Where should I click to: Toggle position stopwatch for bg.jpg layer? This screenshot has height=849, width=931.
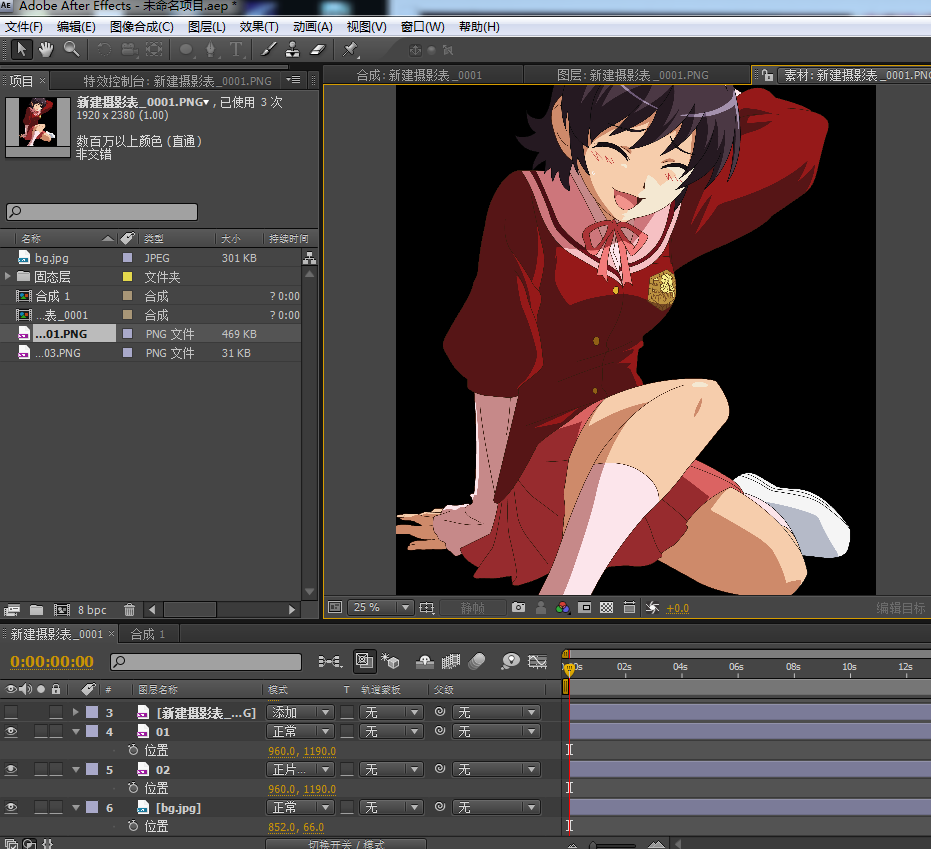(x=133, y=826)
